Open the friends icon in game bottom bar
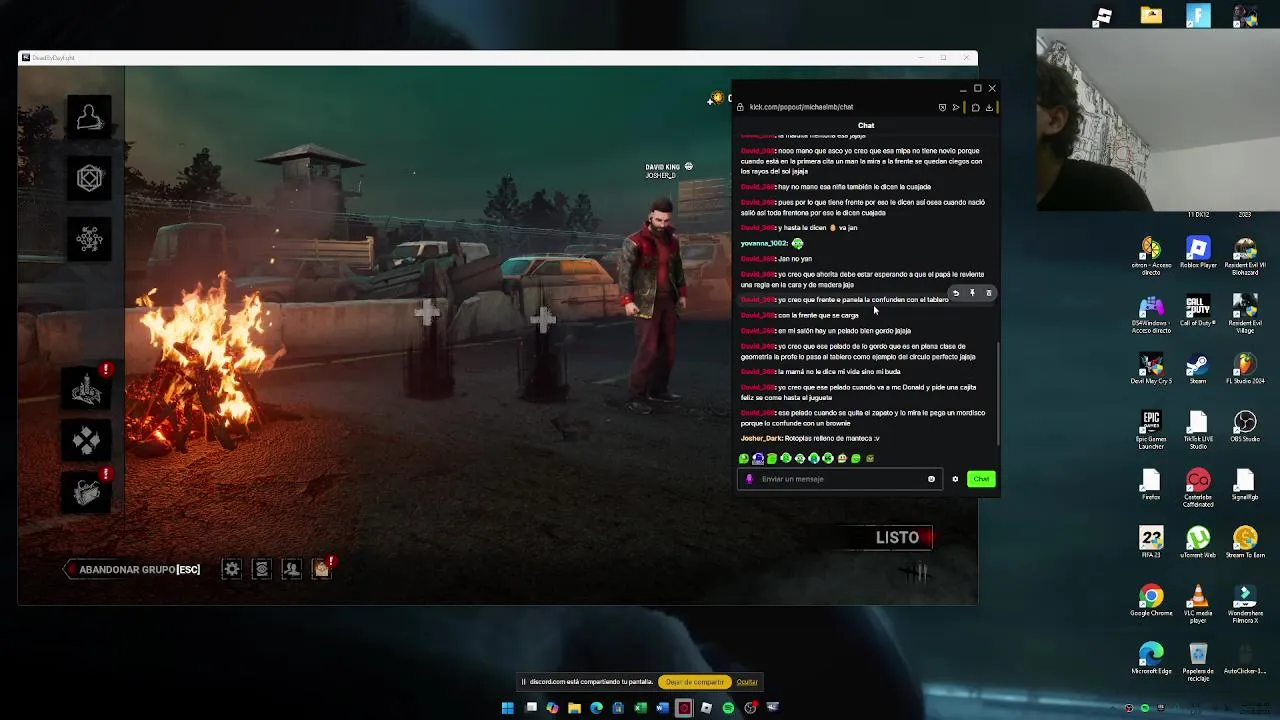Image resolution: width=1280 pixels, height=720 pixels. 291,569
